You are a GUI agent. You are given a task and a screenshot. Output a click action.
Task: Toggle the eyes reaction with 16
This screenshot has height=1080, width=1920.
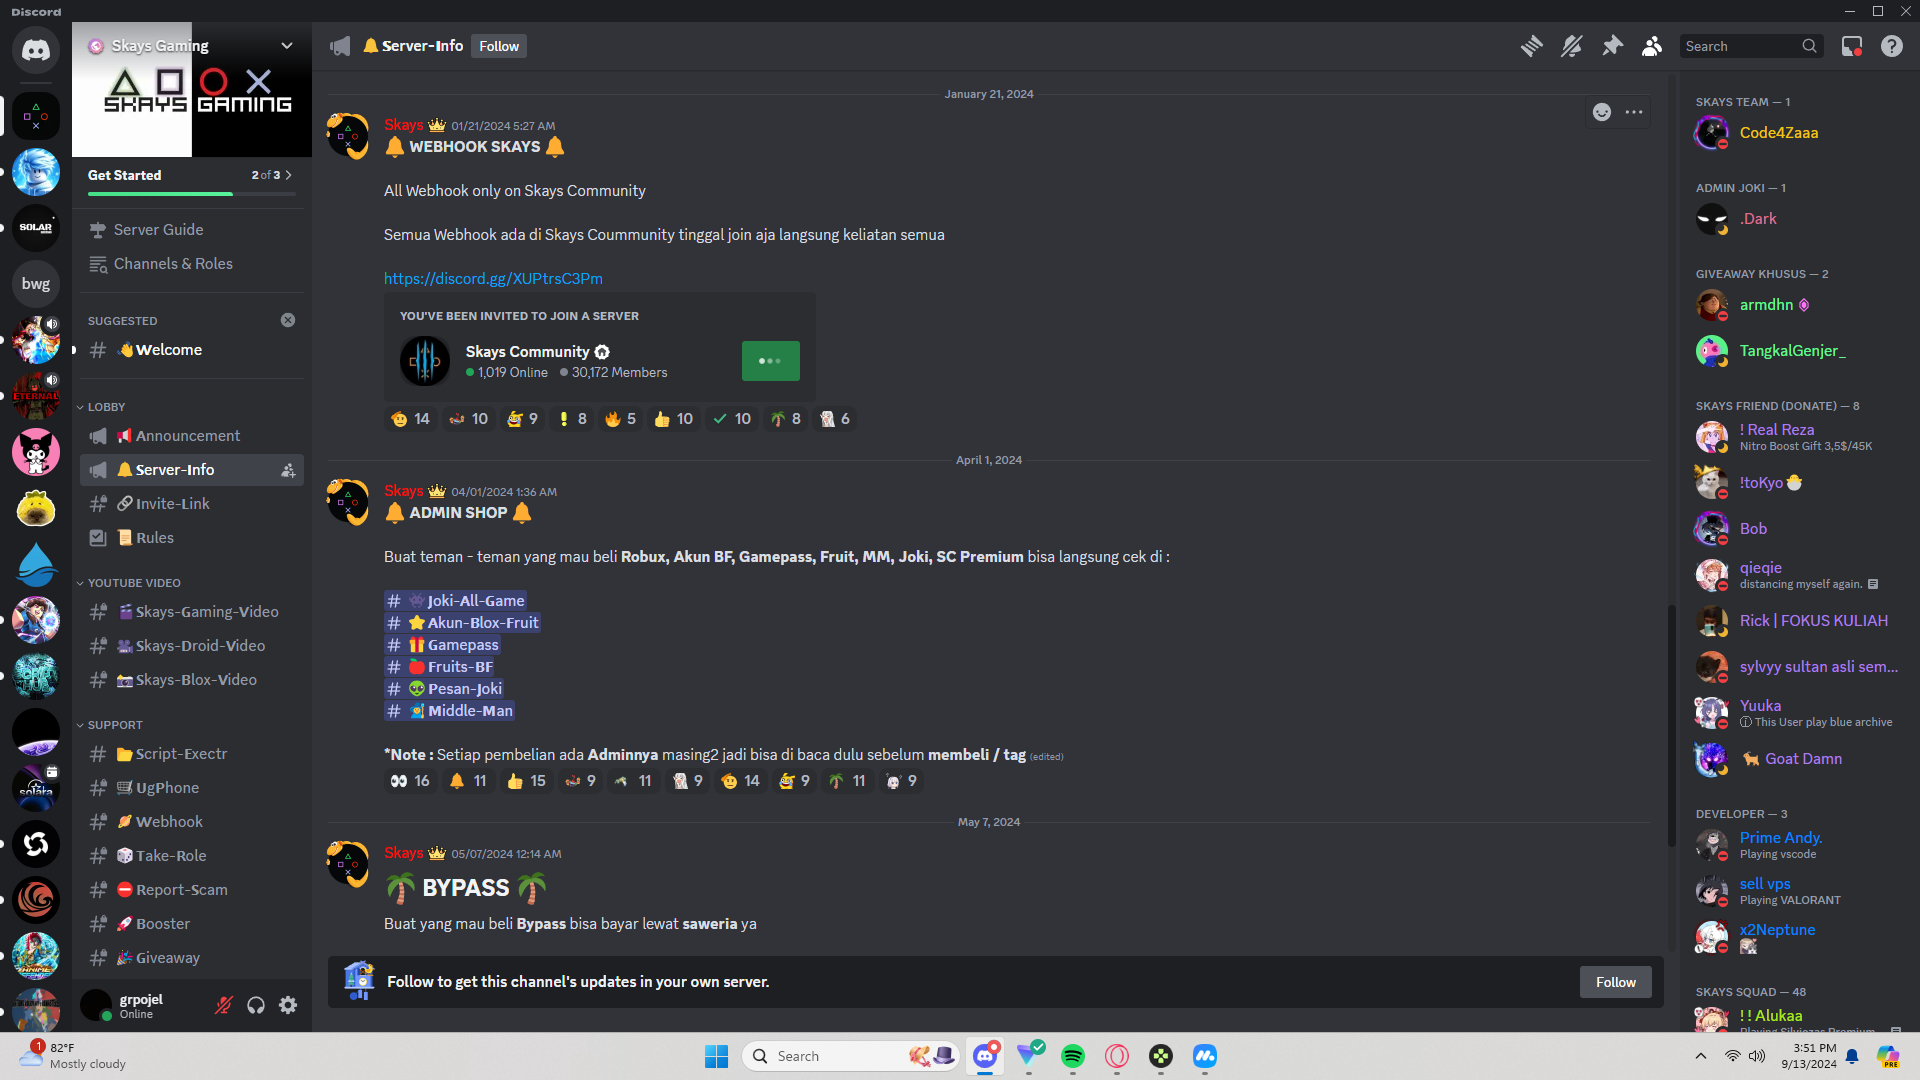click(x=410, y=781)
